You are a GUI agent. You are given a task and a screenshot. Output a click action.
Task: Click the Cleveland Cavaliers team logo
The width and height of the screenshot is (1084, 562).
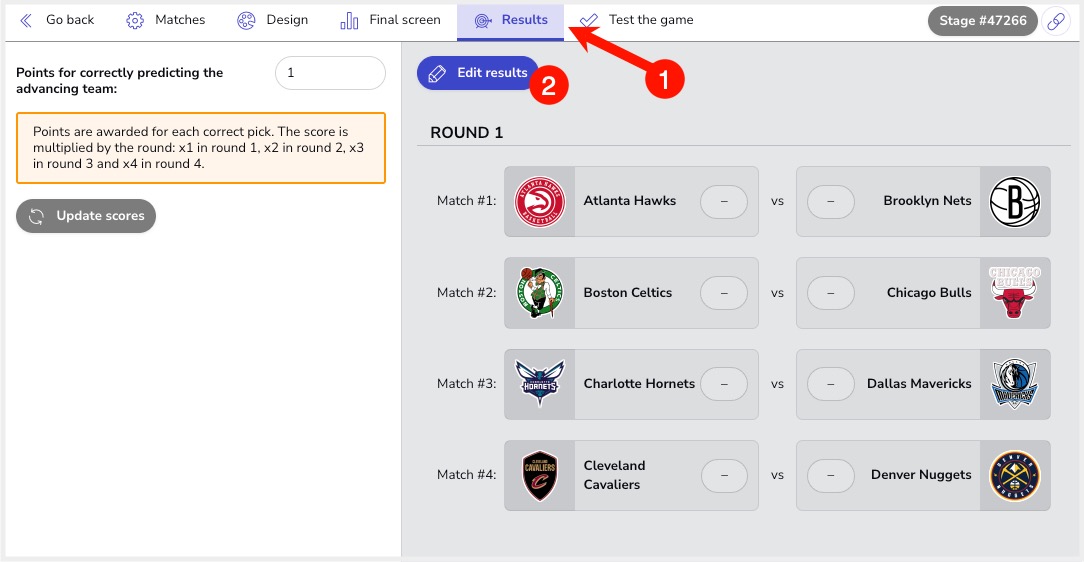[540, 476]
